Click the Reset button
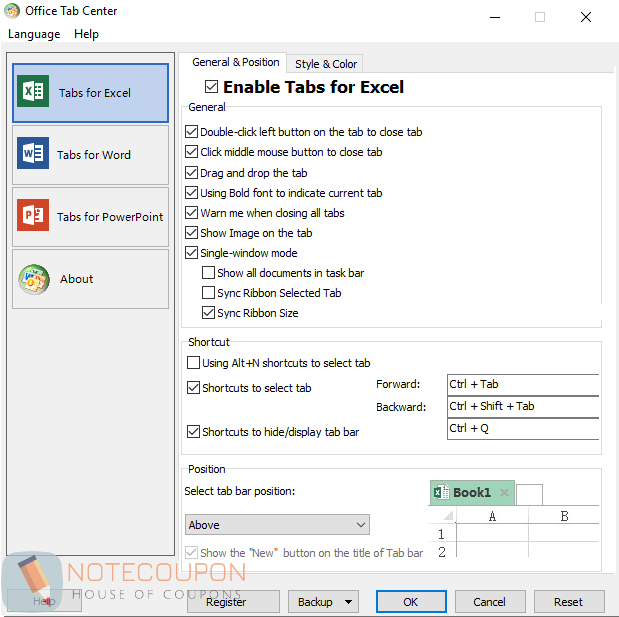The image size is (619, 617). point(569,602)
